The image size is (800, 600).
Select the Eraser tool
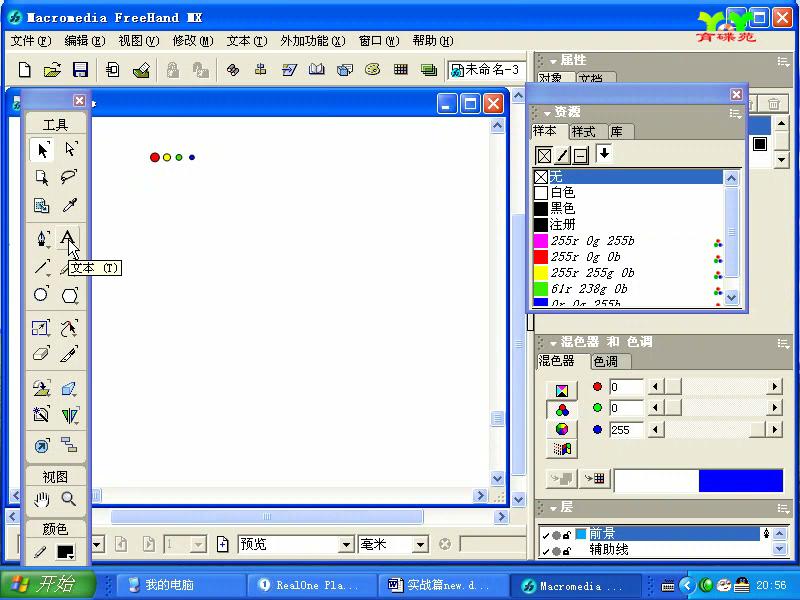point(42,355)
